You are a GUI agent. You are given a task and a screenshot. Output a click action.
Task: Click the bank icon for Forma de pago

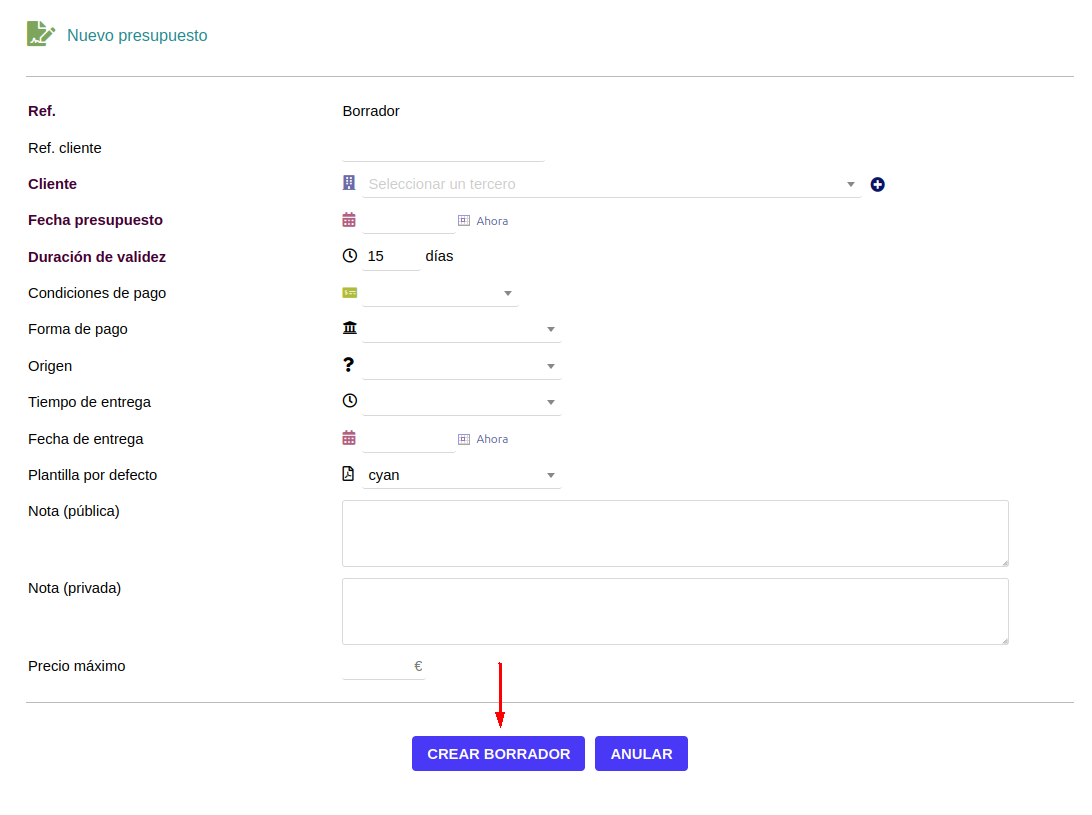349,328
